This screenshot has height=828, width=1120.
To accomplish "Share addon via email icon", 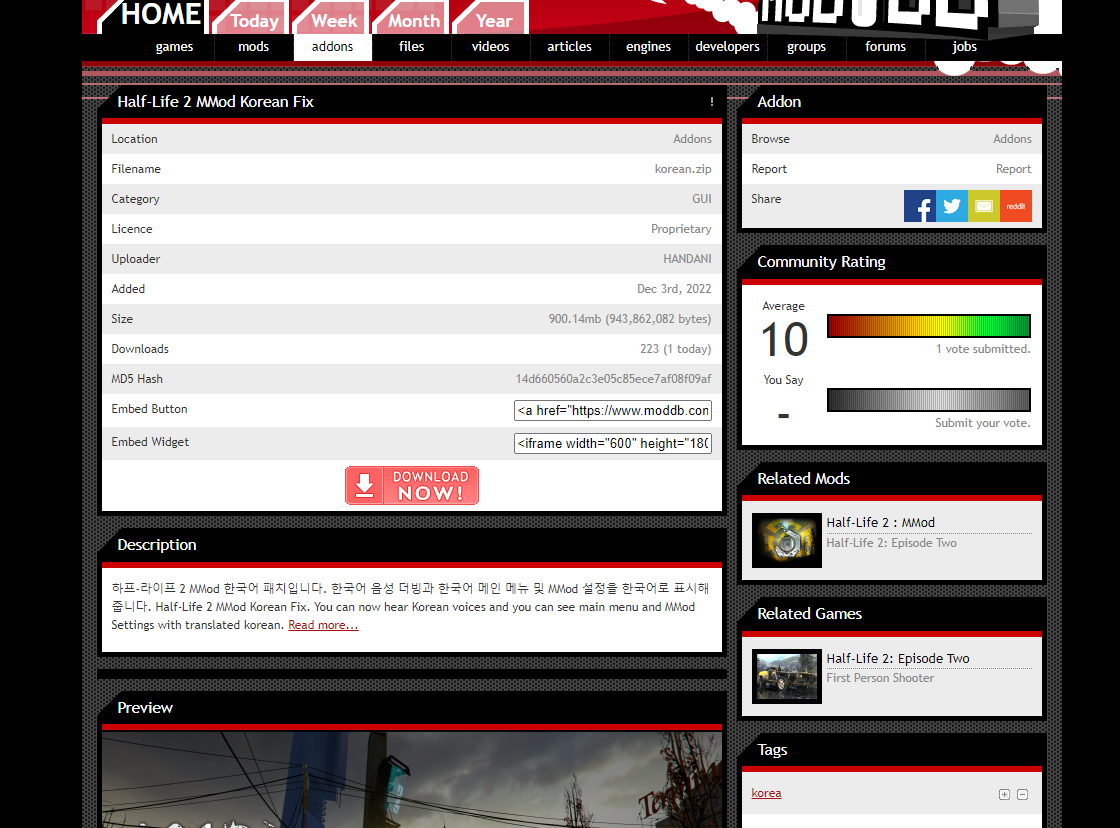I will click(984, 206).
